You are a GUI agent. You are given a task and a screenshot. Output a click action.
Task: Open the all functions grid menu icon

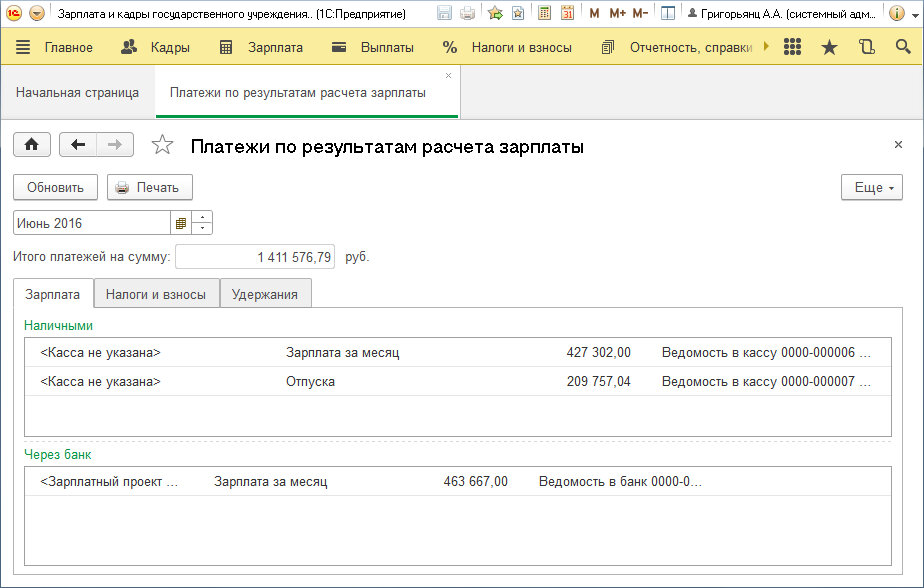792,48
